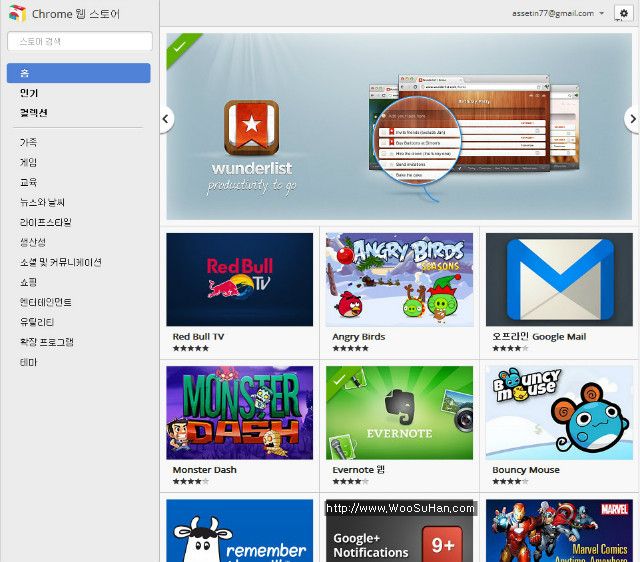Open the 확장 프로그램 category
Viewport: 640px width, 562px height.
(x=47, y=342)
